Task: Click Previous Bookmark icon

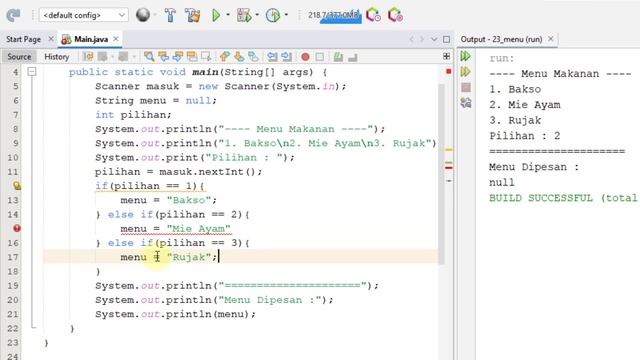Action: click(x=224, y=57)
